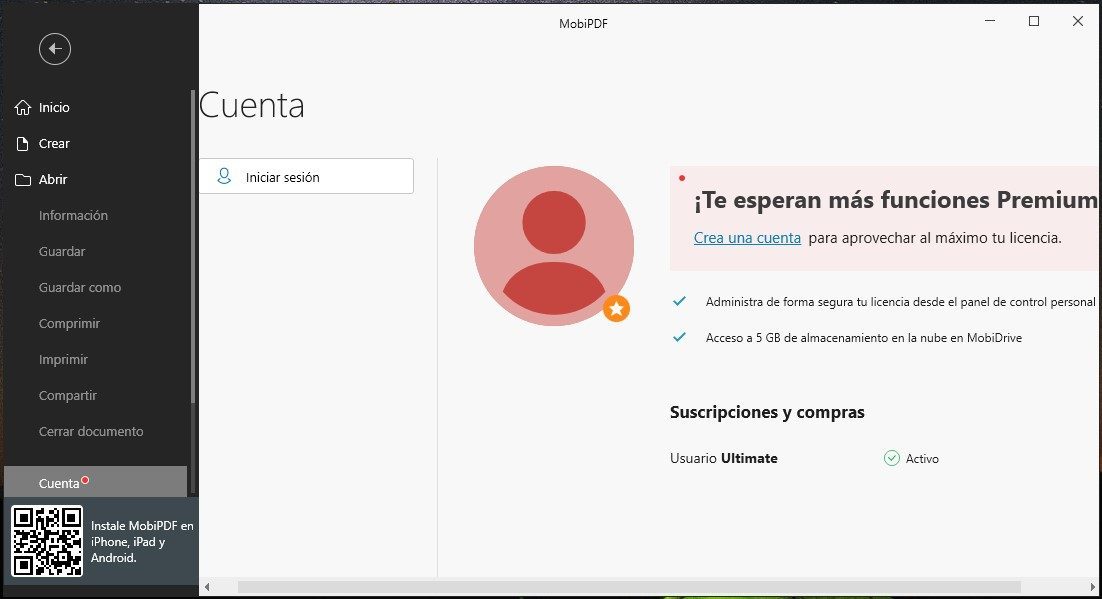Click the checkmark beside Acceso a 5 GB
The width and height of the screenshot is (1102, 599).
point(679,337)
